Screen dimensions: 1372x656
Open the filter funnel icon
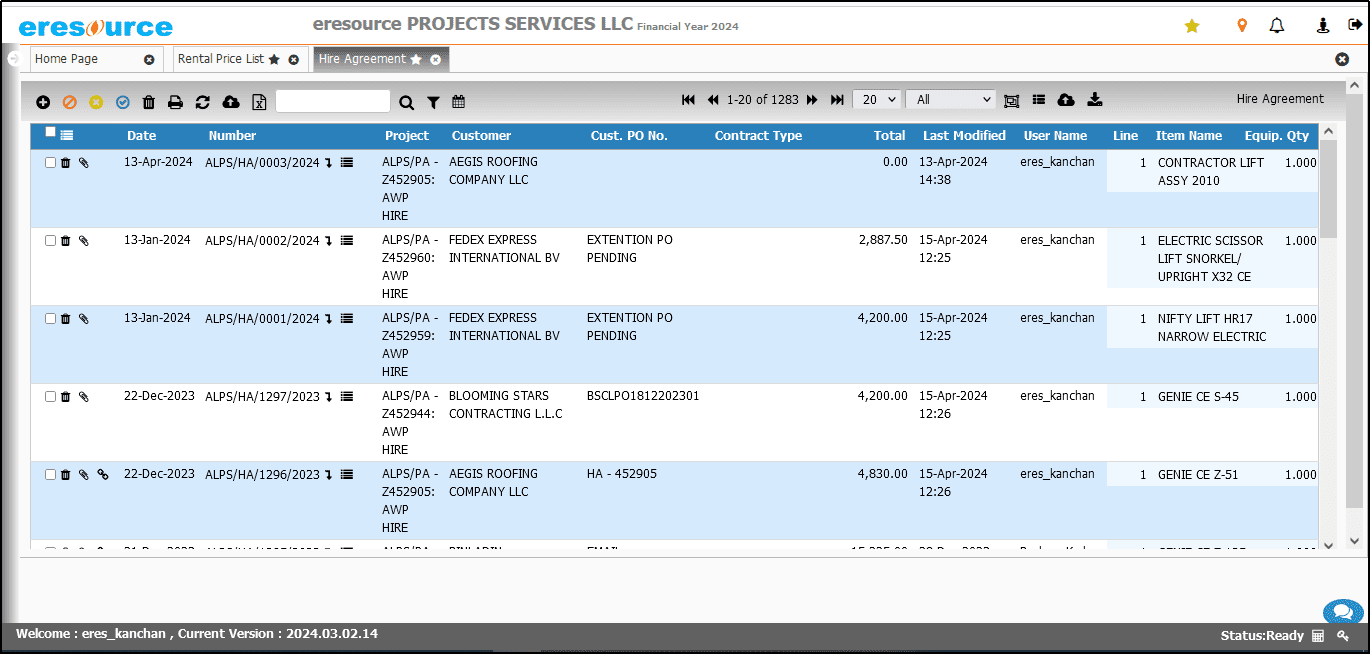(x=433, y=102)
